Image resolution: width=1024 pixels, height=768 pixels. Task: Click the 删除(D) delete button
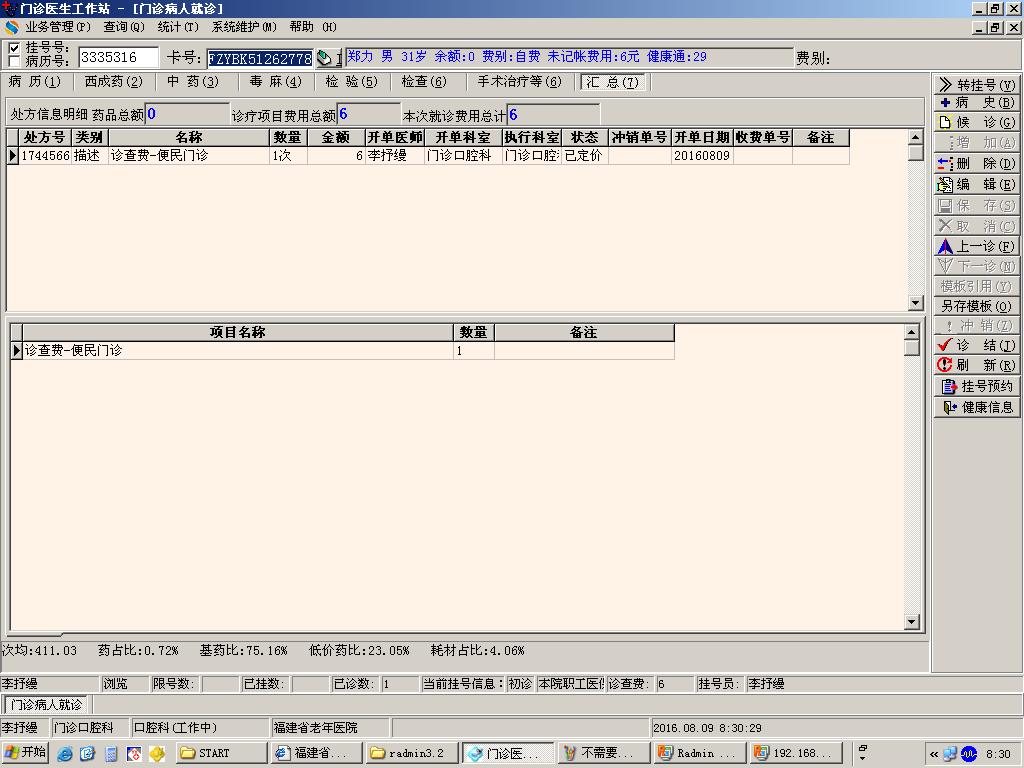976,163
